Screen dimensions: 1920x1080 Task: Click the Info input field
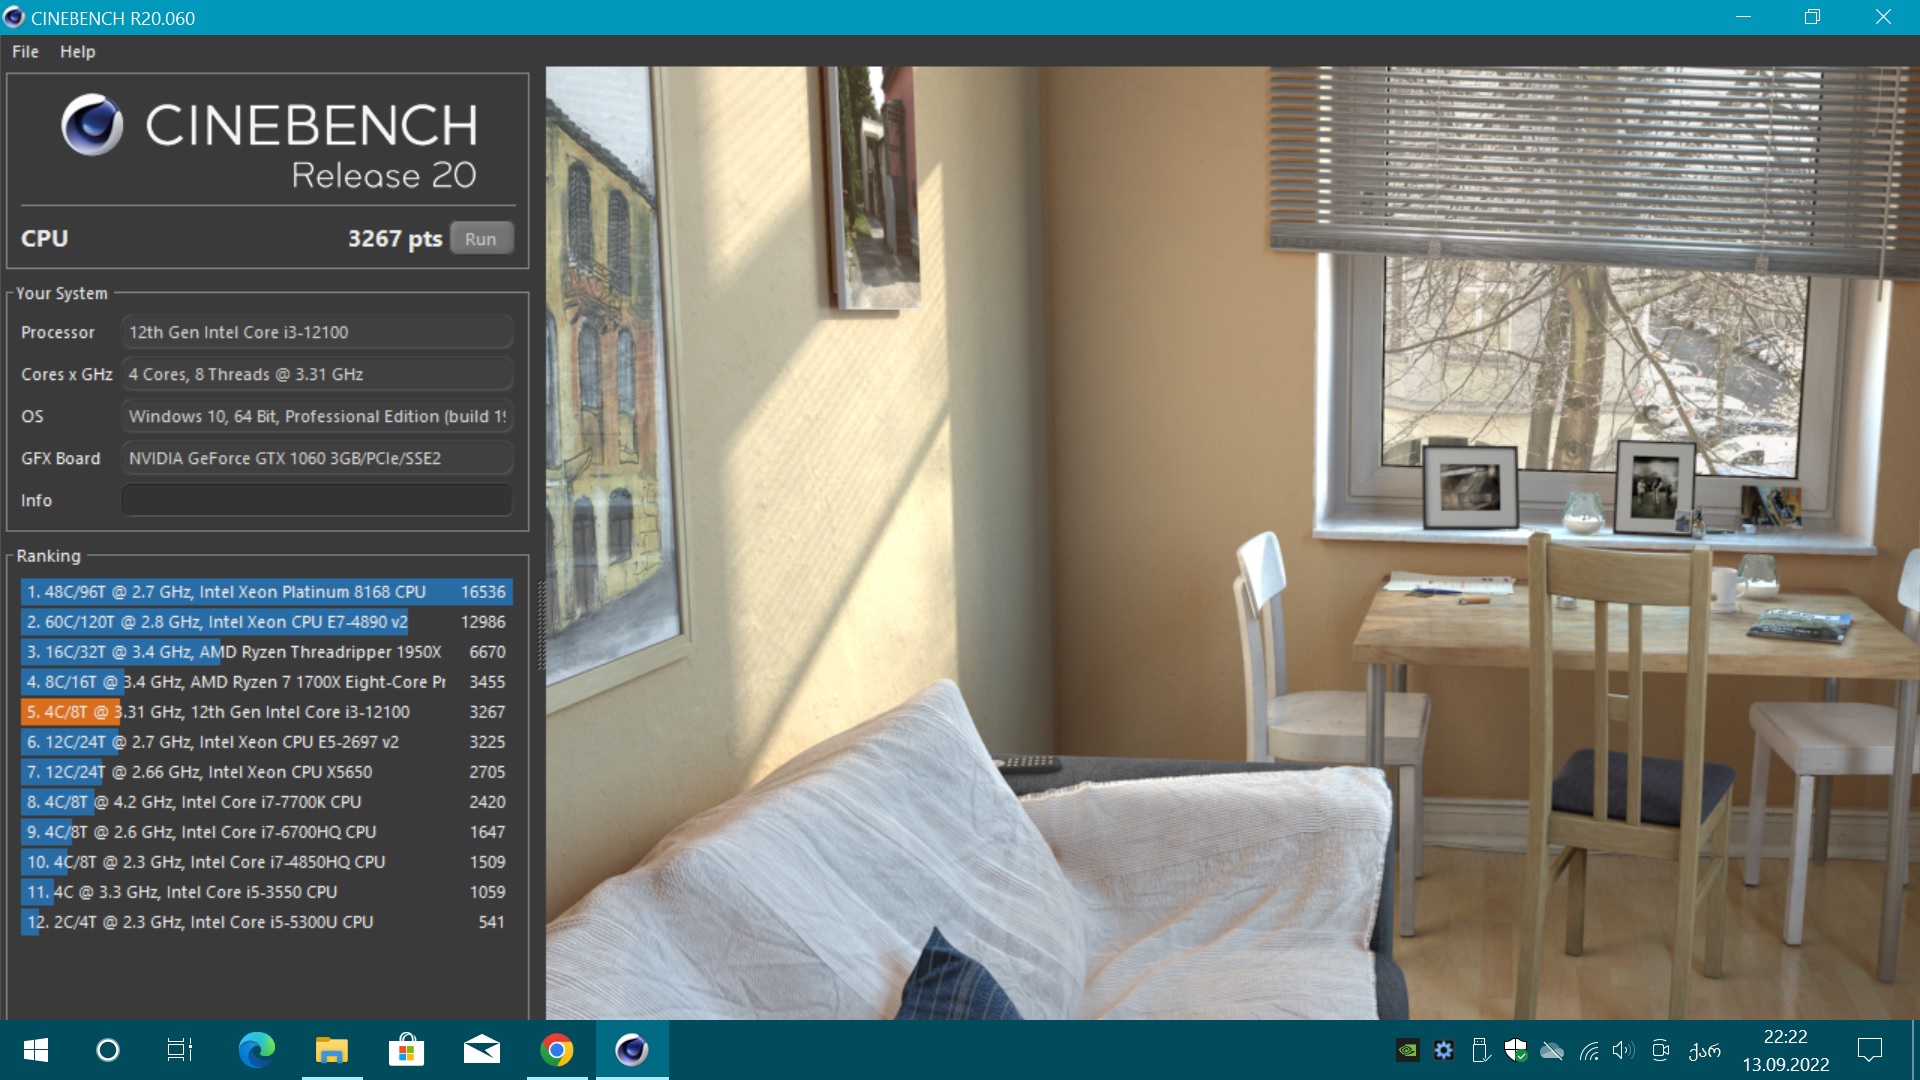(x=316, y=500)
